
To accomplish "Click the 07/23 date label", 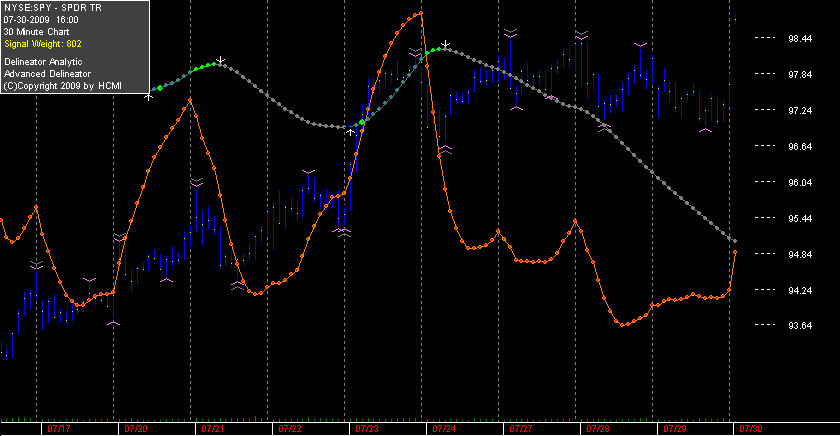I will (x=367, y=429).
